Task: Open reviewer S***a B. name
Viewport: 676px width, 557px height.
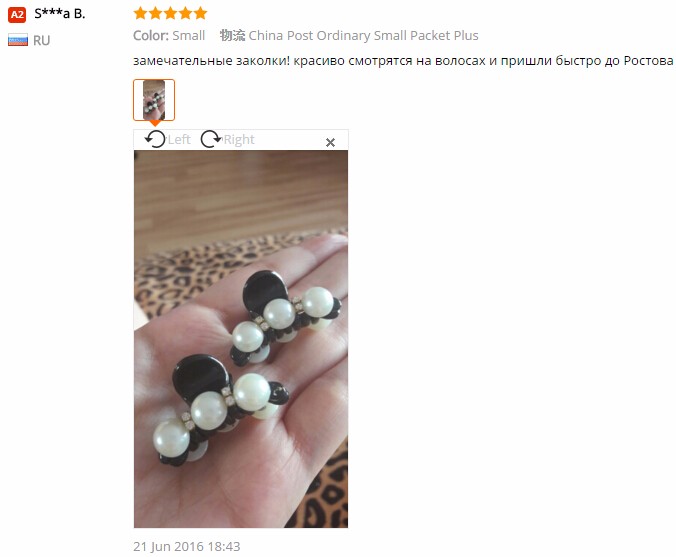Action: [x=60, y=14]
